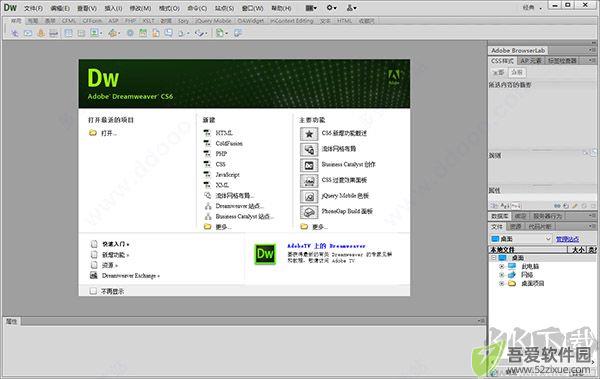Image resolution: width=600 pixels, height=379 pixels.
Task: Switch to the 布局 insert tab
Action: (x=33, y=21)
